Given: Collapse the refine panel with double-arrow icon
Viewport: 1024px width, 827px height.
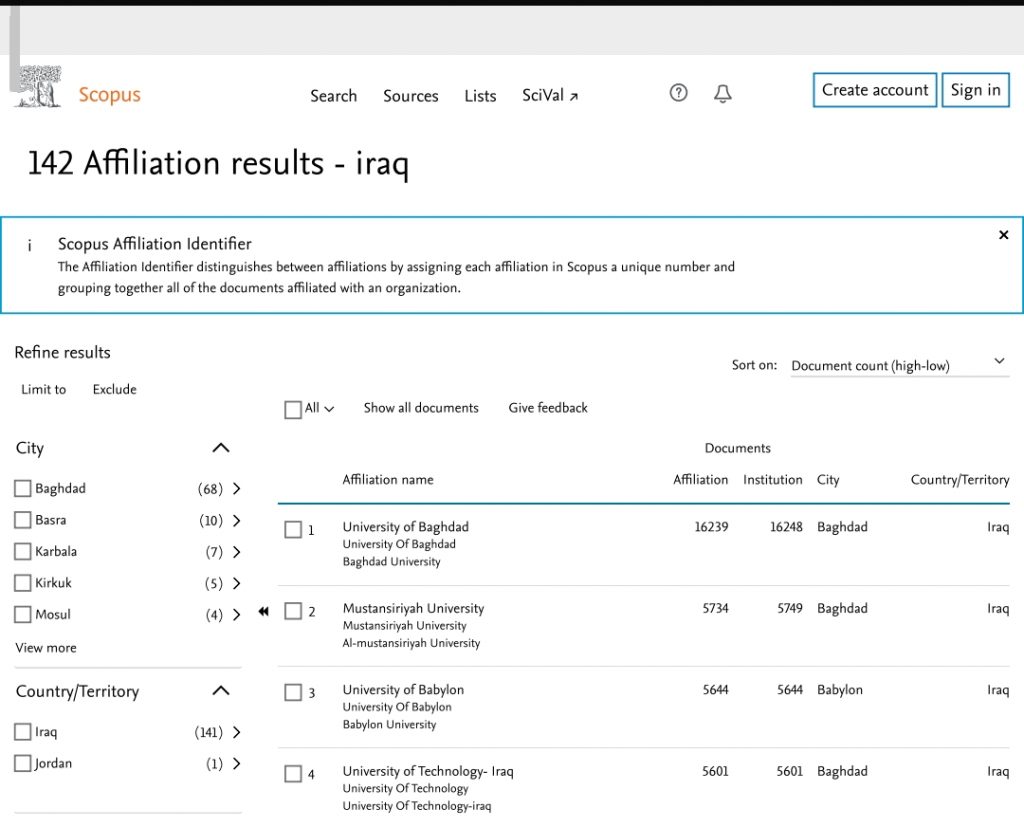Looking at the screenshot, I should [x=263, y=611].
